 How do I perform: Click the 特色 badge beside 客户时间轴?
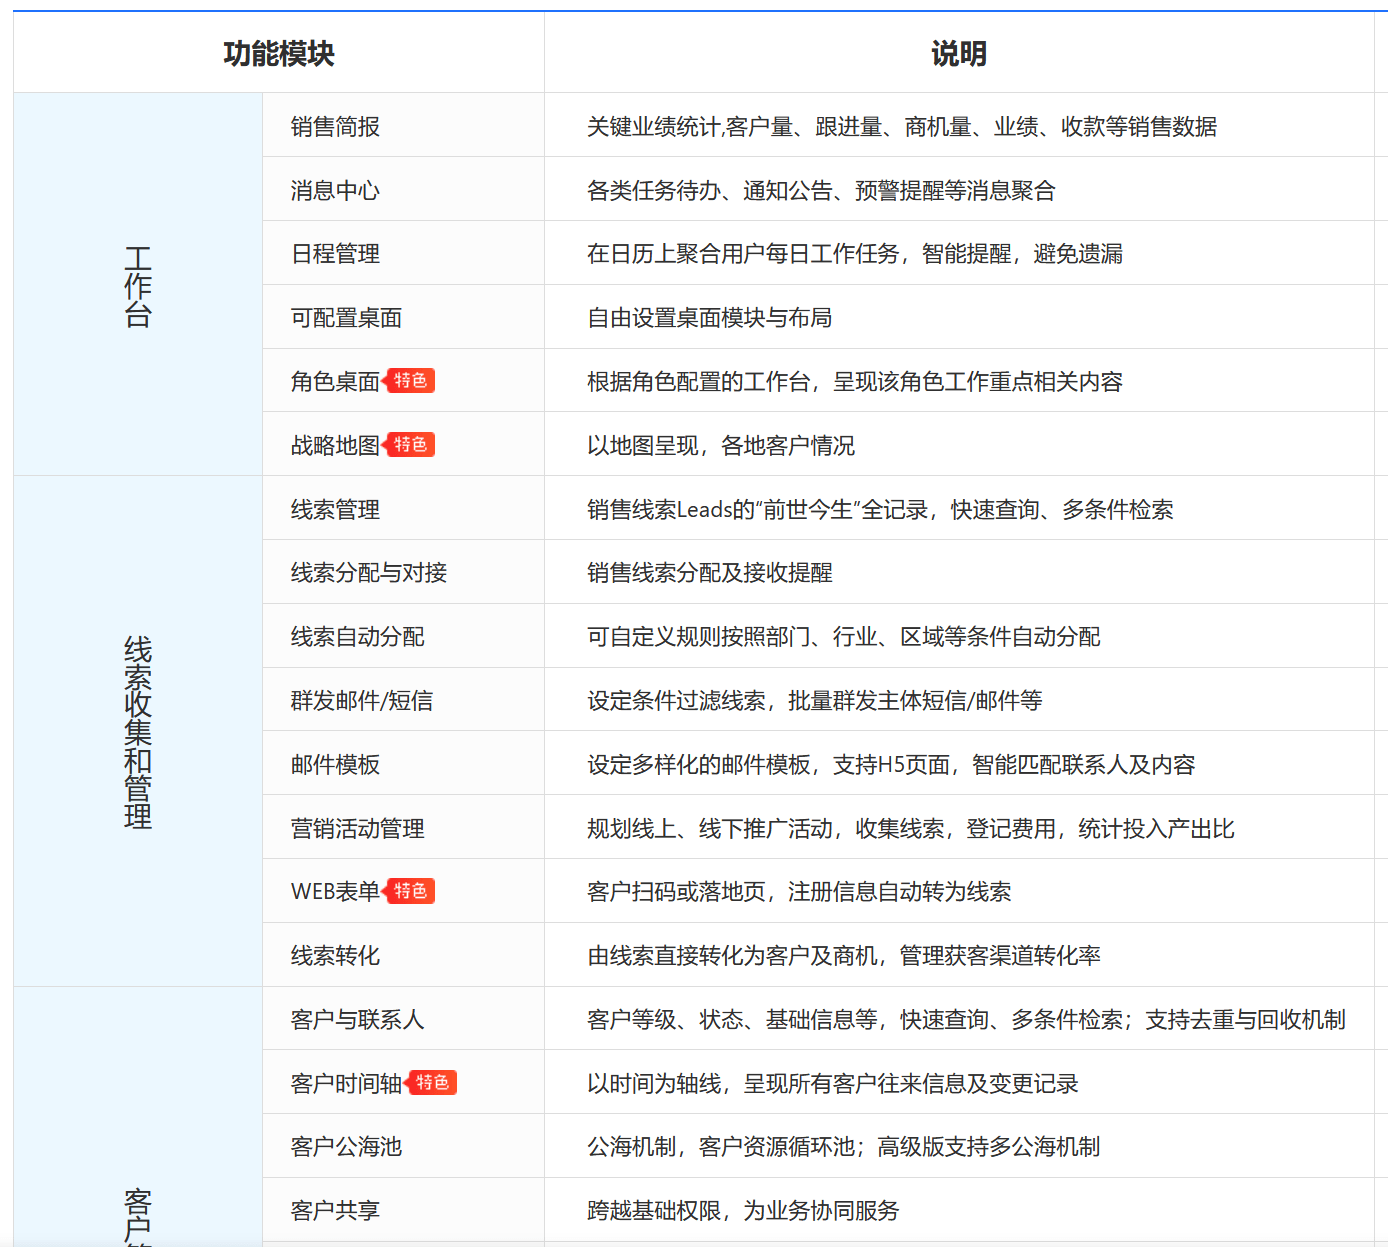click(434, 1081)
